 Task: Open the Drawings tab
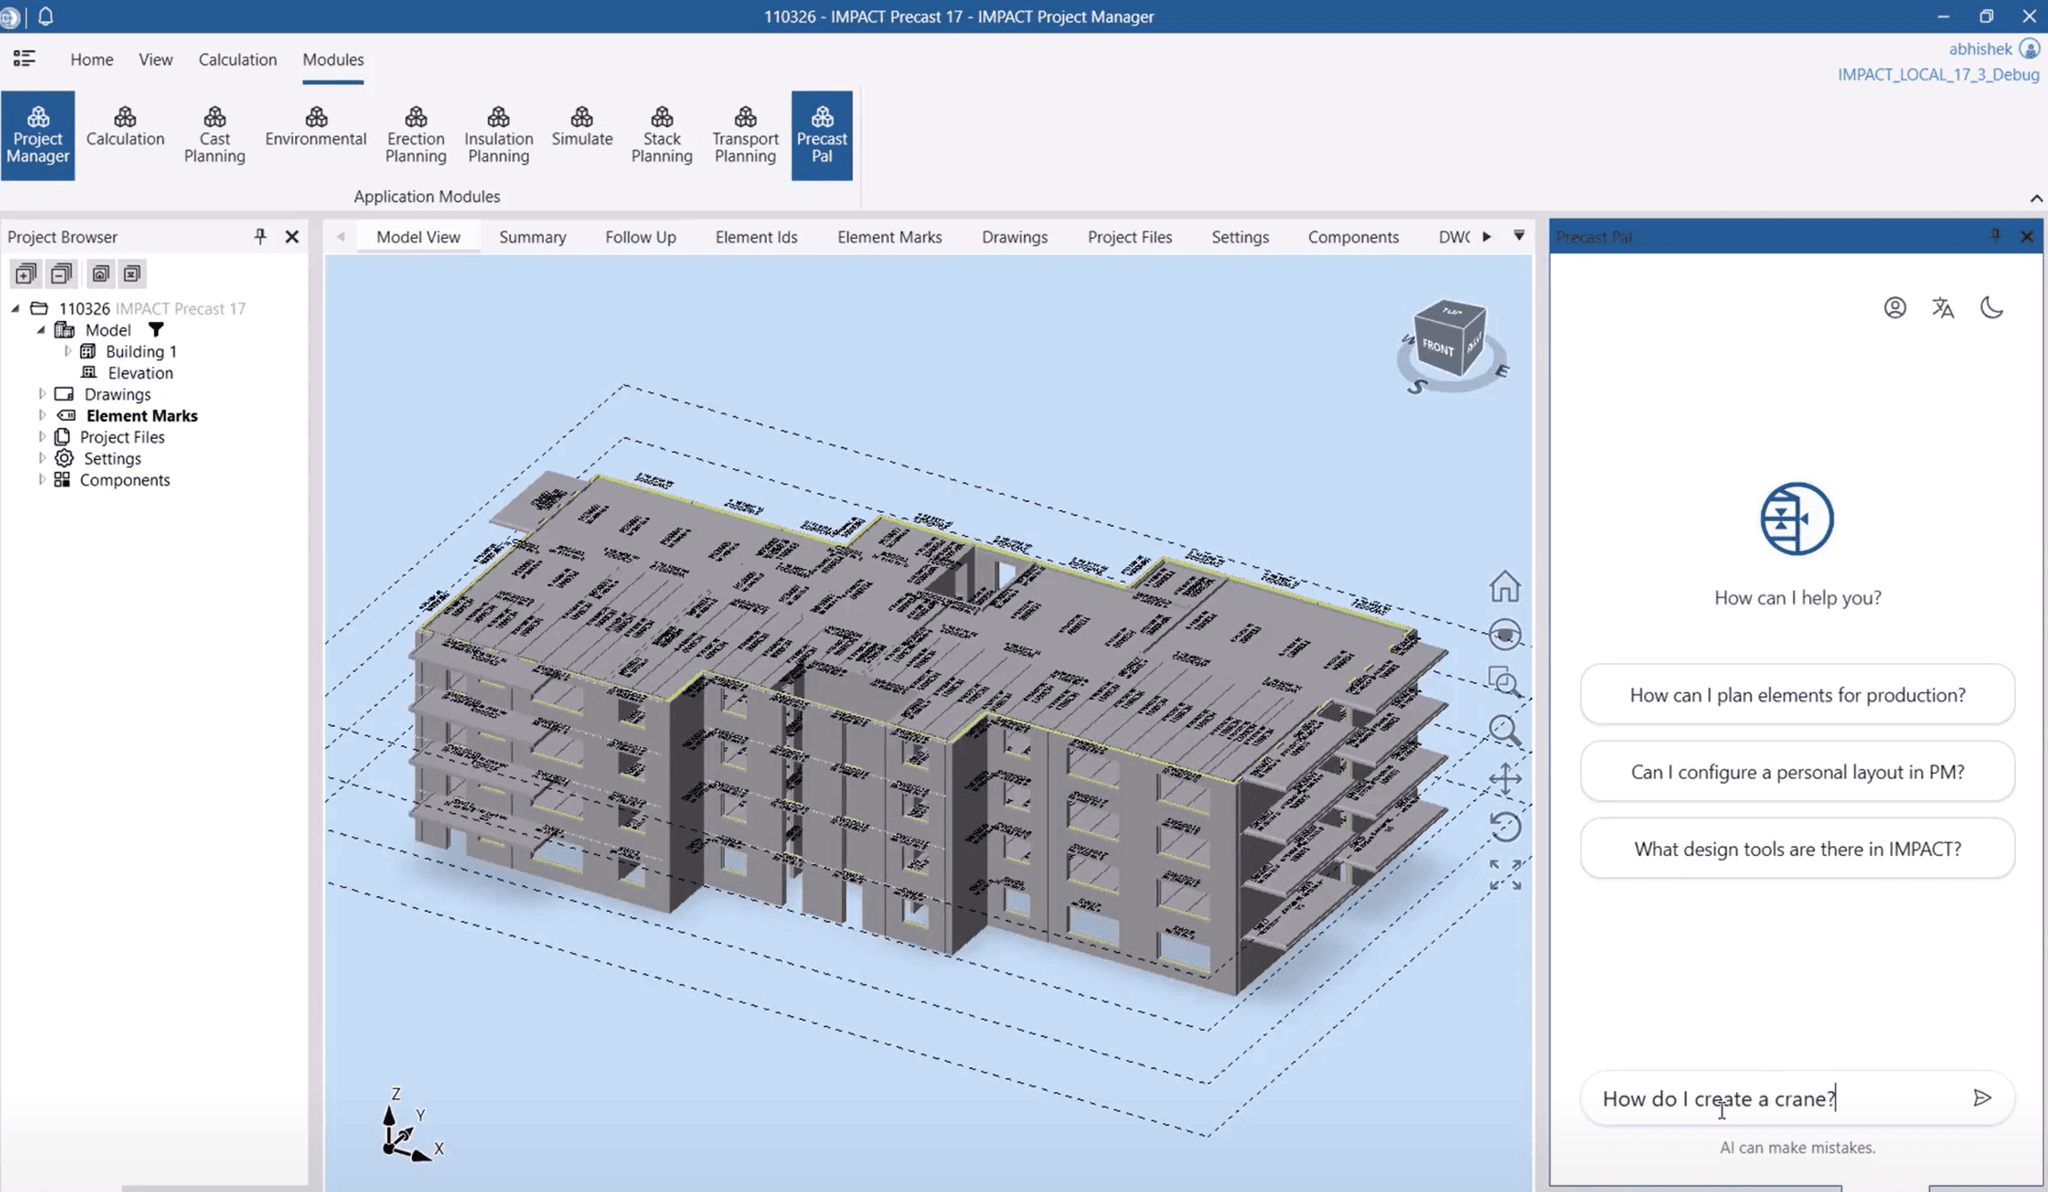pos(1015,237)
